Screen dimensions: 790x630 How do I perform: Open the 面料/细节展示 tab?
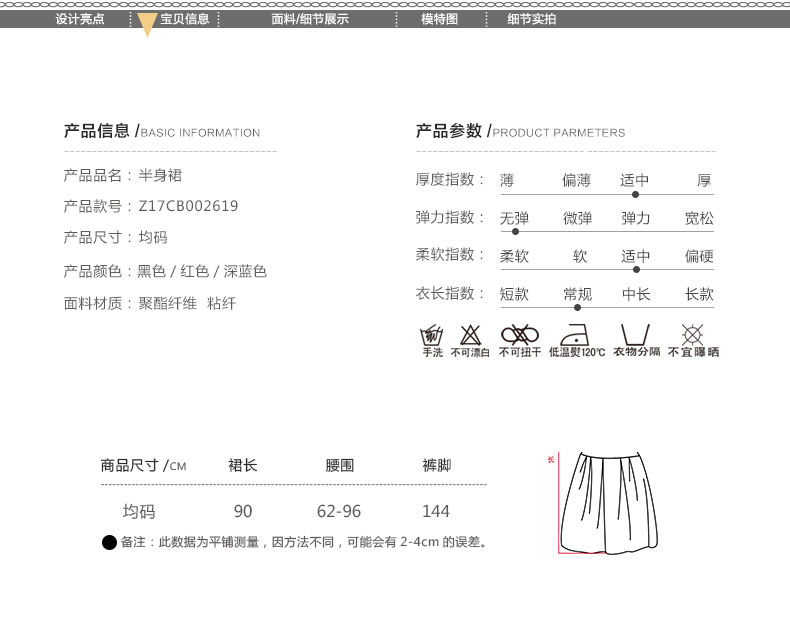pos(310,19)
